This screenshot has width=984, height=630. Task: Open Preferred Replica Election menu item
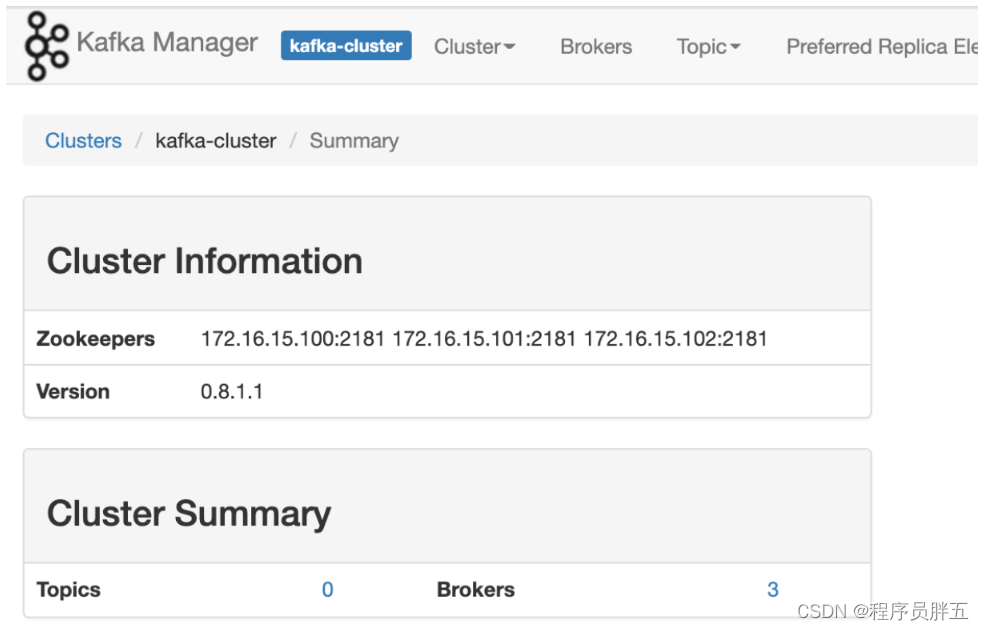882,46
